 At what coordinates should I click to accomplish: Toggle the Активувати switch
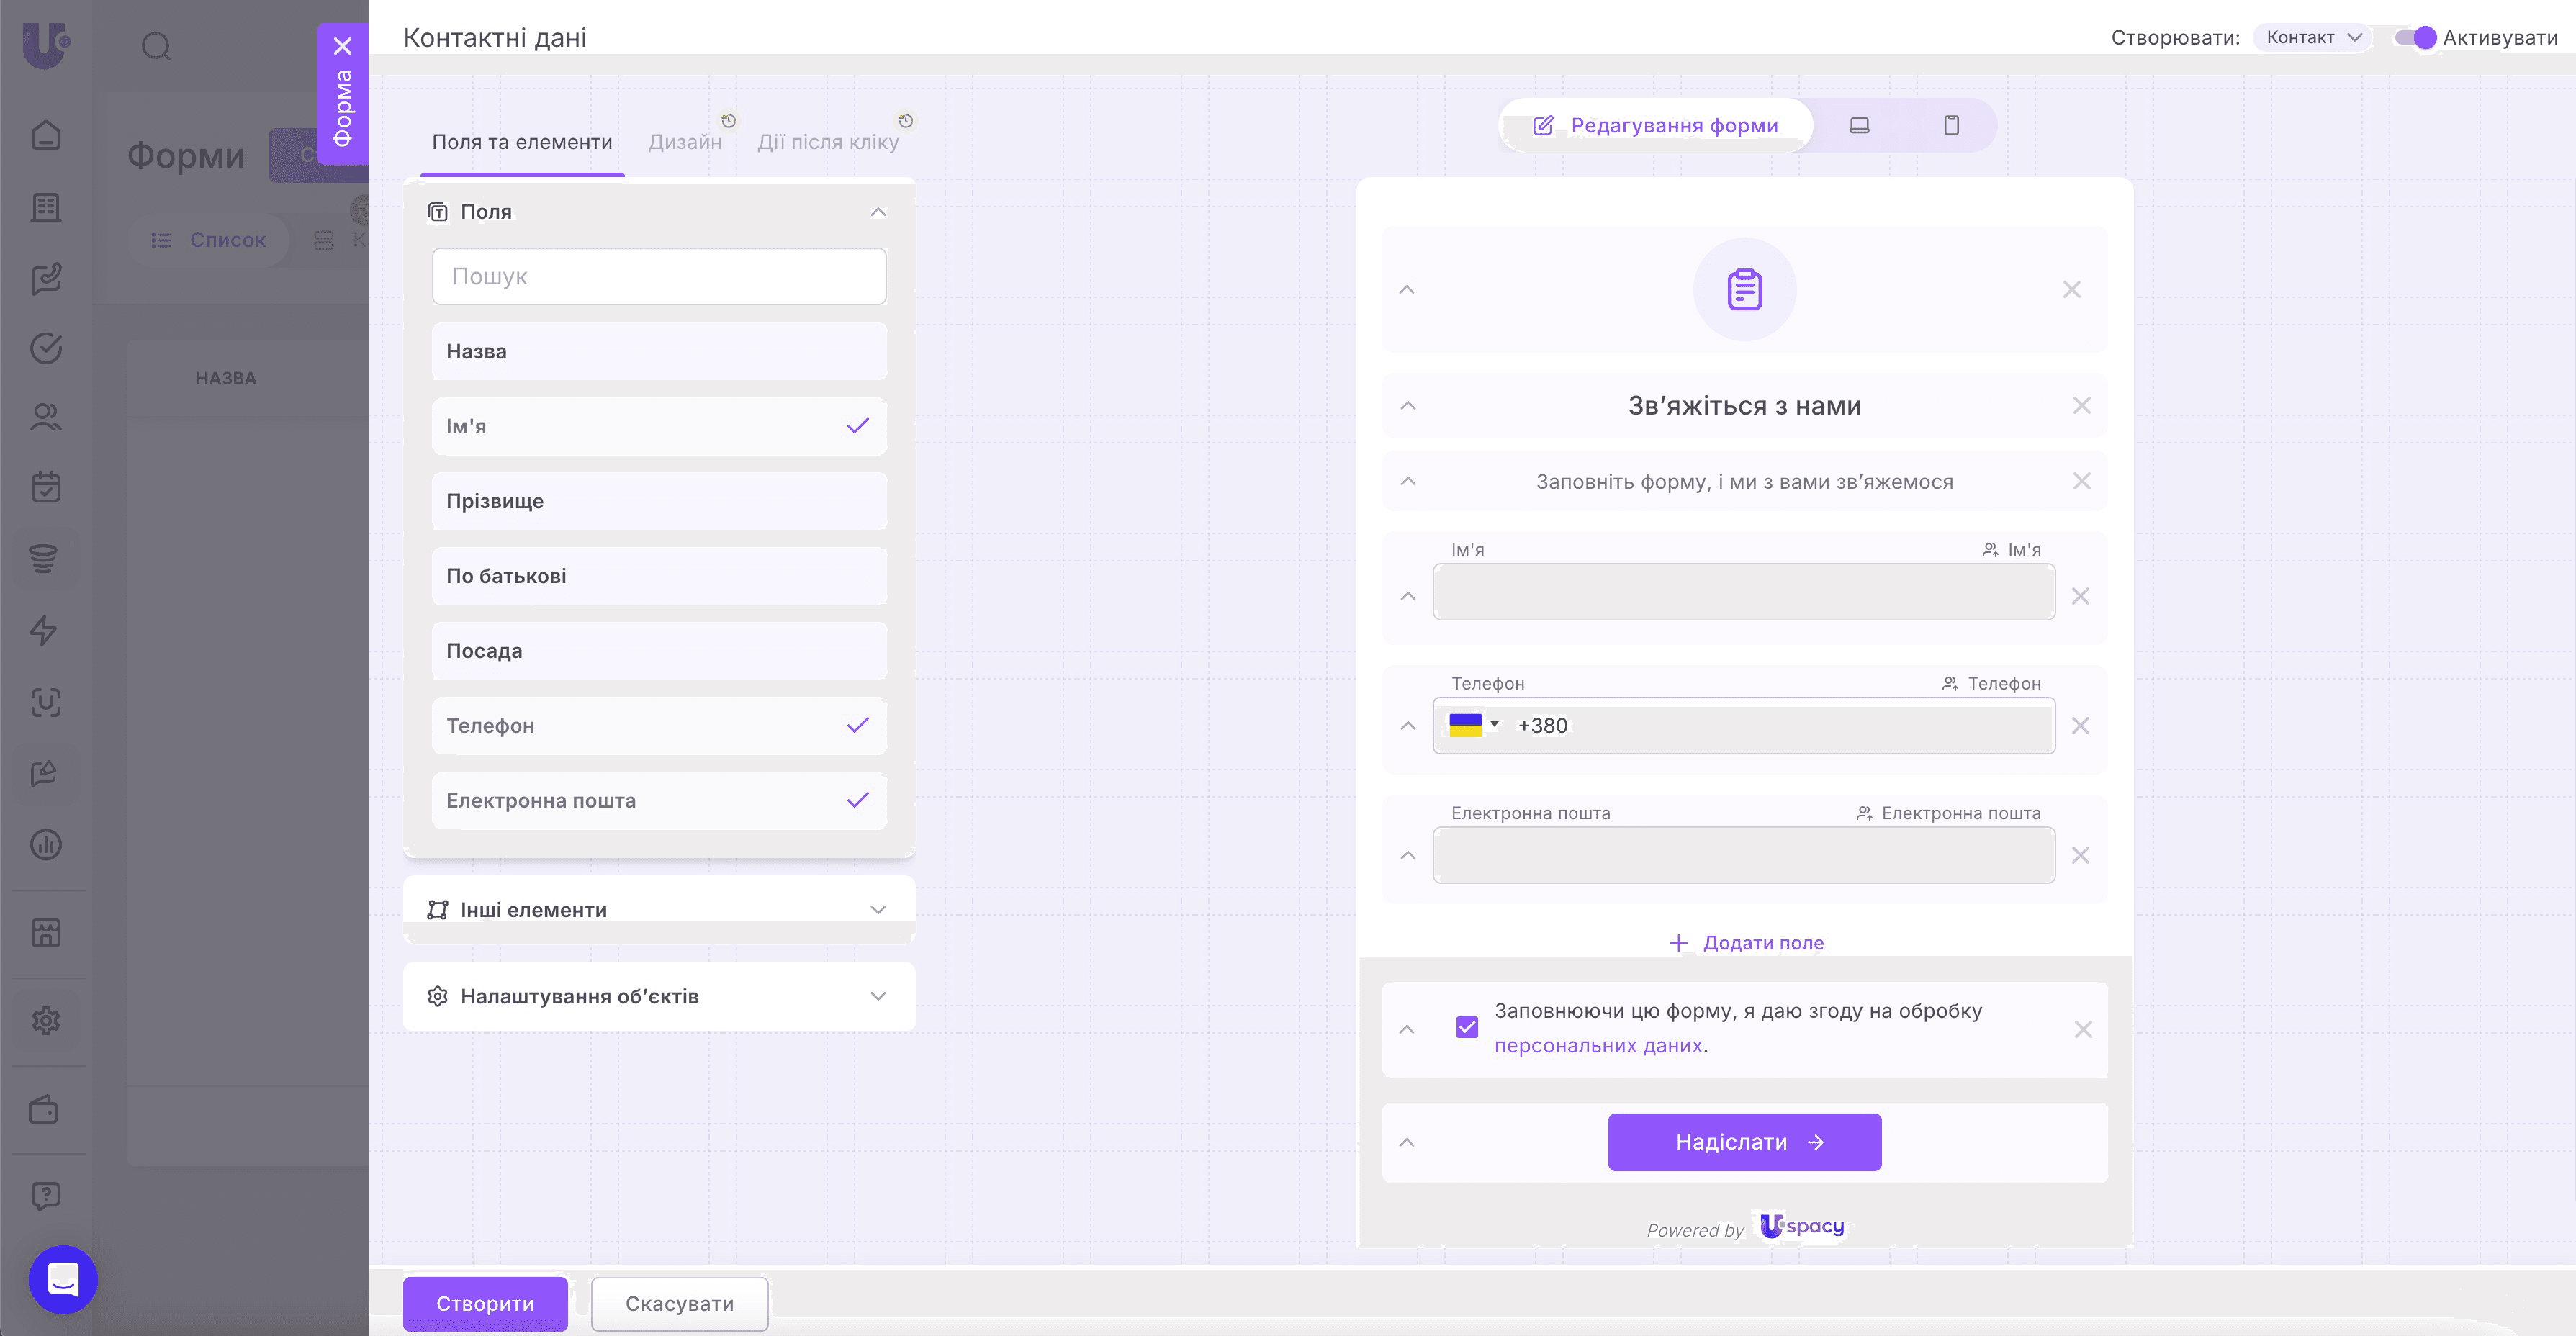coord(2415,38)
